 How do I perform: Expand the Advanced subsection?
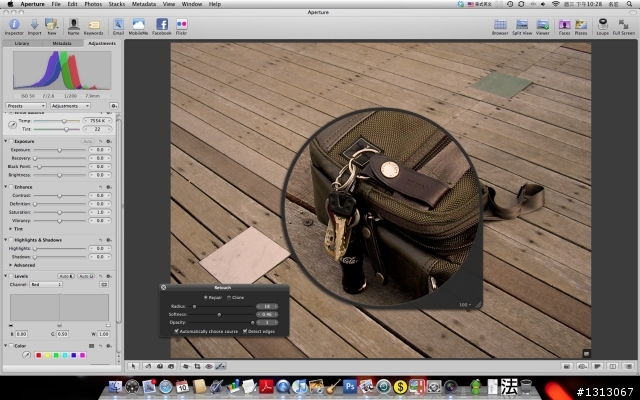point(11,265)
